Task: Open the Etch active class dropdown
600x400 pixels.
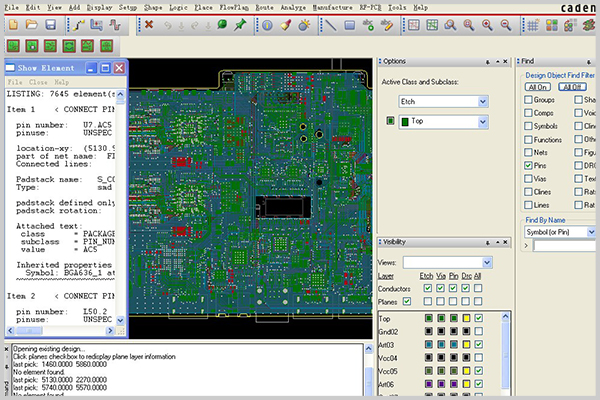Action: pyautogui.click(x=482, y=101)
